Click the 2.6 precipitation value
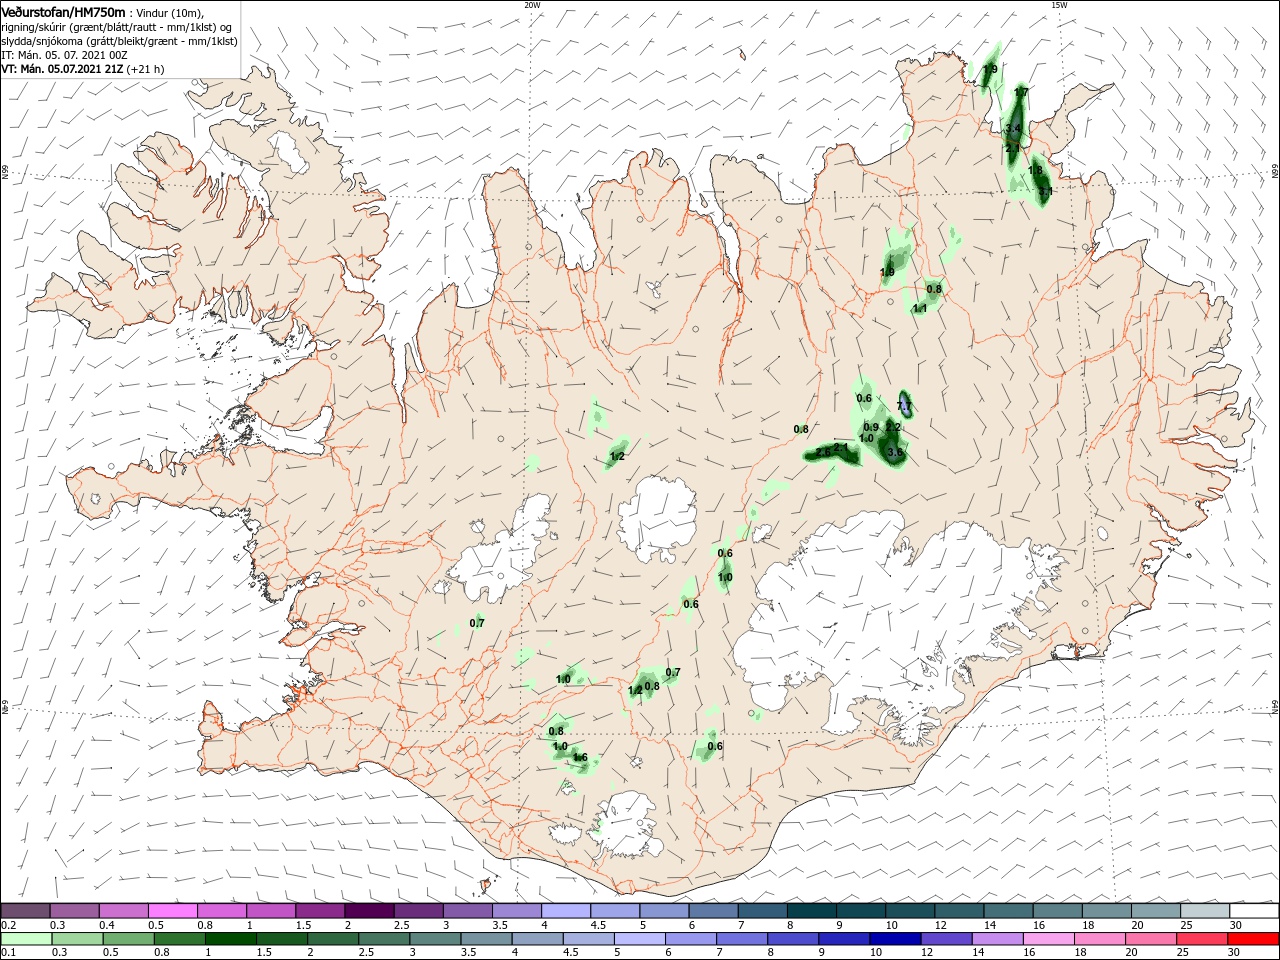 [823, 453]
